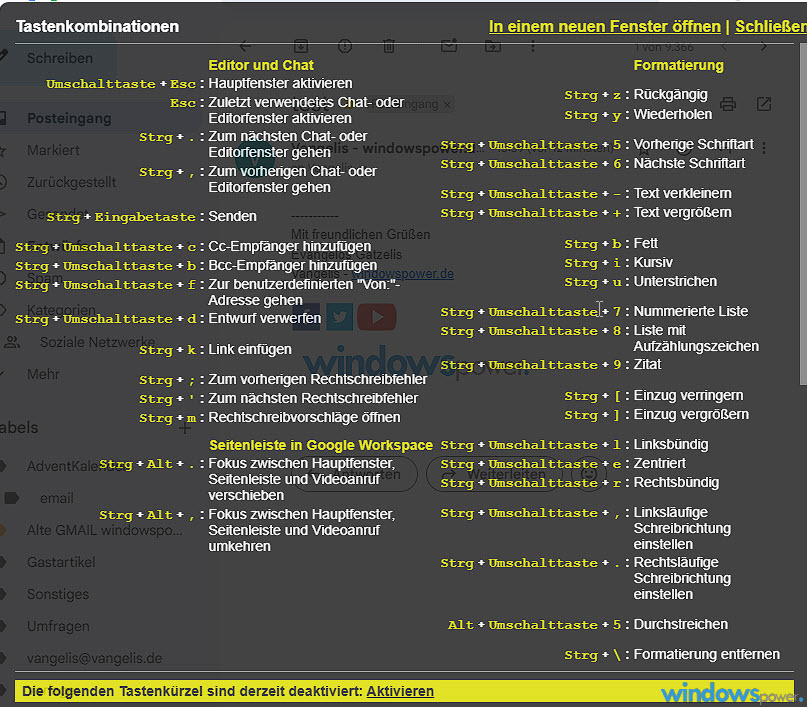Open the email label in sidebar
807x707 pixels.
pyautogui.click(x=57, y=498)
